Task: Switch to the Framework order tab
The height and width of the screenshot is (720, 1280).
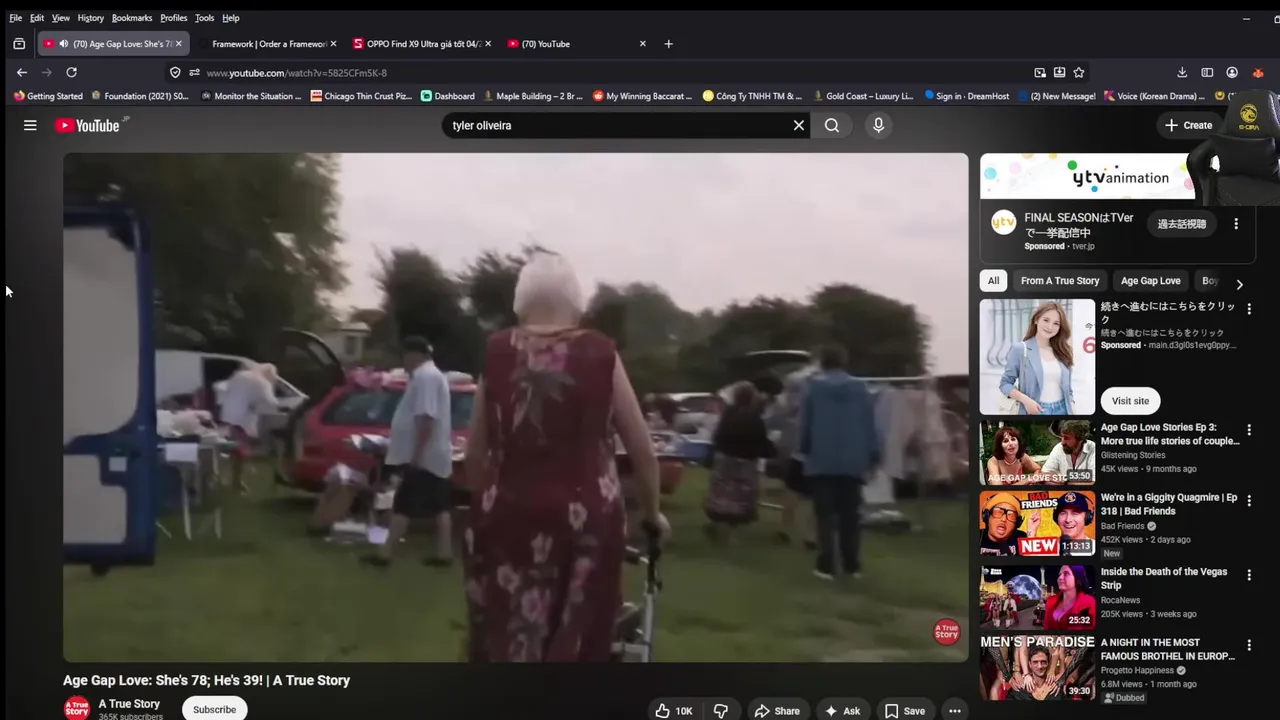Action: (268, 44)
